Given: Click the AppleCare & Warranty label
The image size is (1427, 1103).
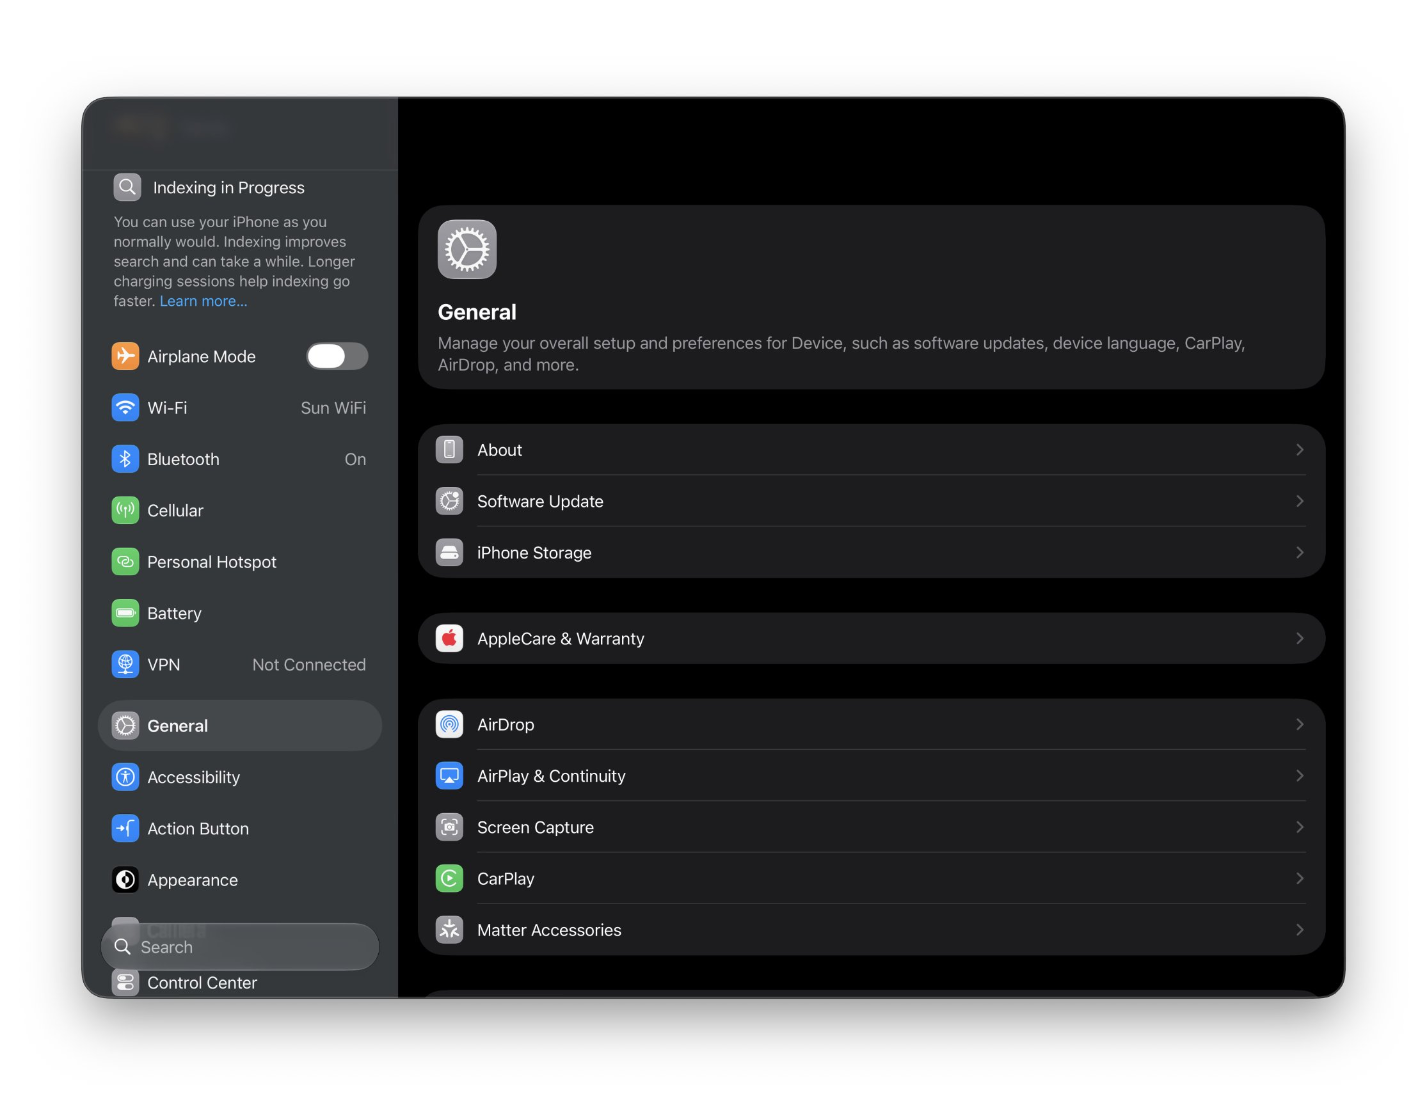Looking at the screenshot, I should pos(561,639).
